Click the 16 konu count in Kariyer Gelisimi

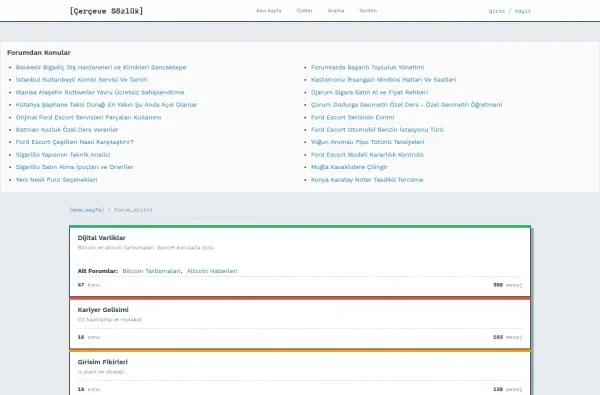point(89,337)
